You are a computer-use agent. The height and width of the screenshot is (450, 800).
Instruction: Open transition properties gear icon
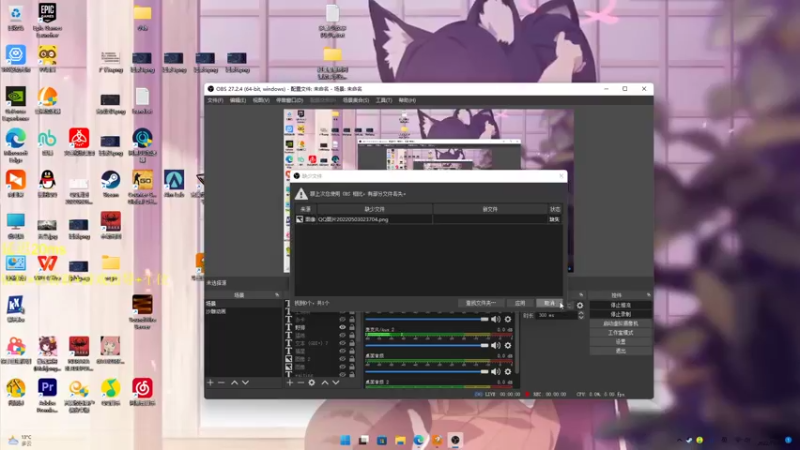580,305
